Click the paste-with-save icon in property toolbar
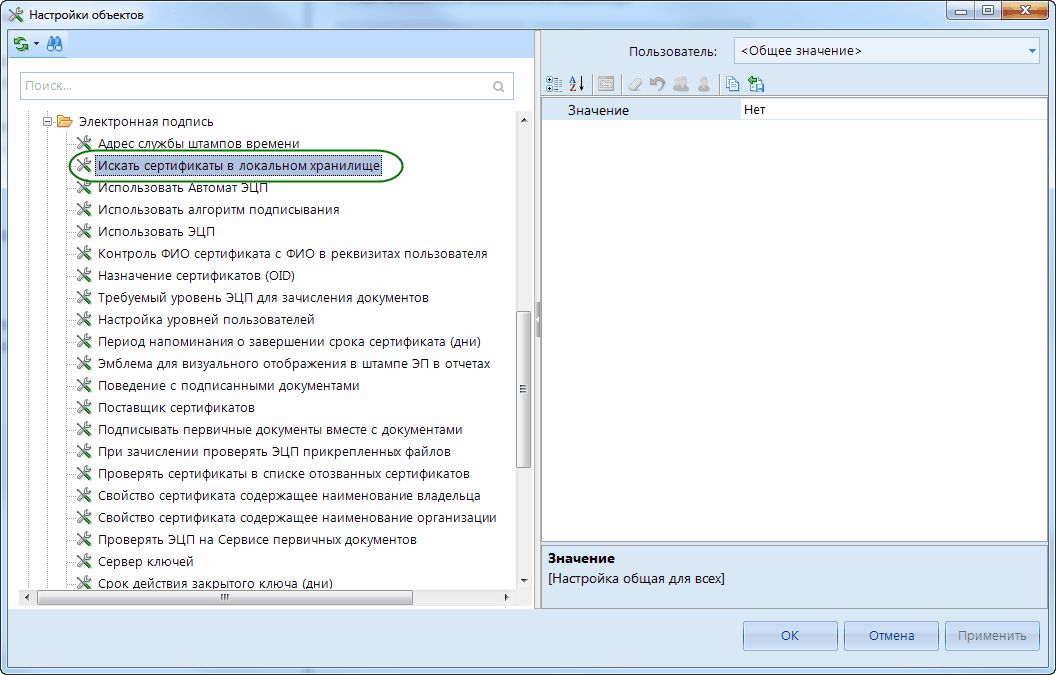1056x675 pixels. 756,84
